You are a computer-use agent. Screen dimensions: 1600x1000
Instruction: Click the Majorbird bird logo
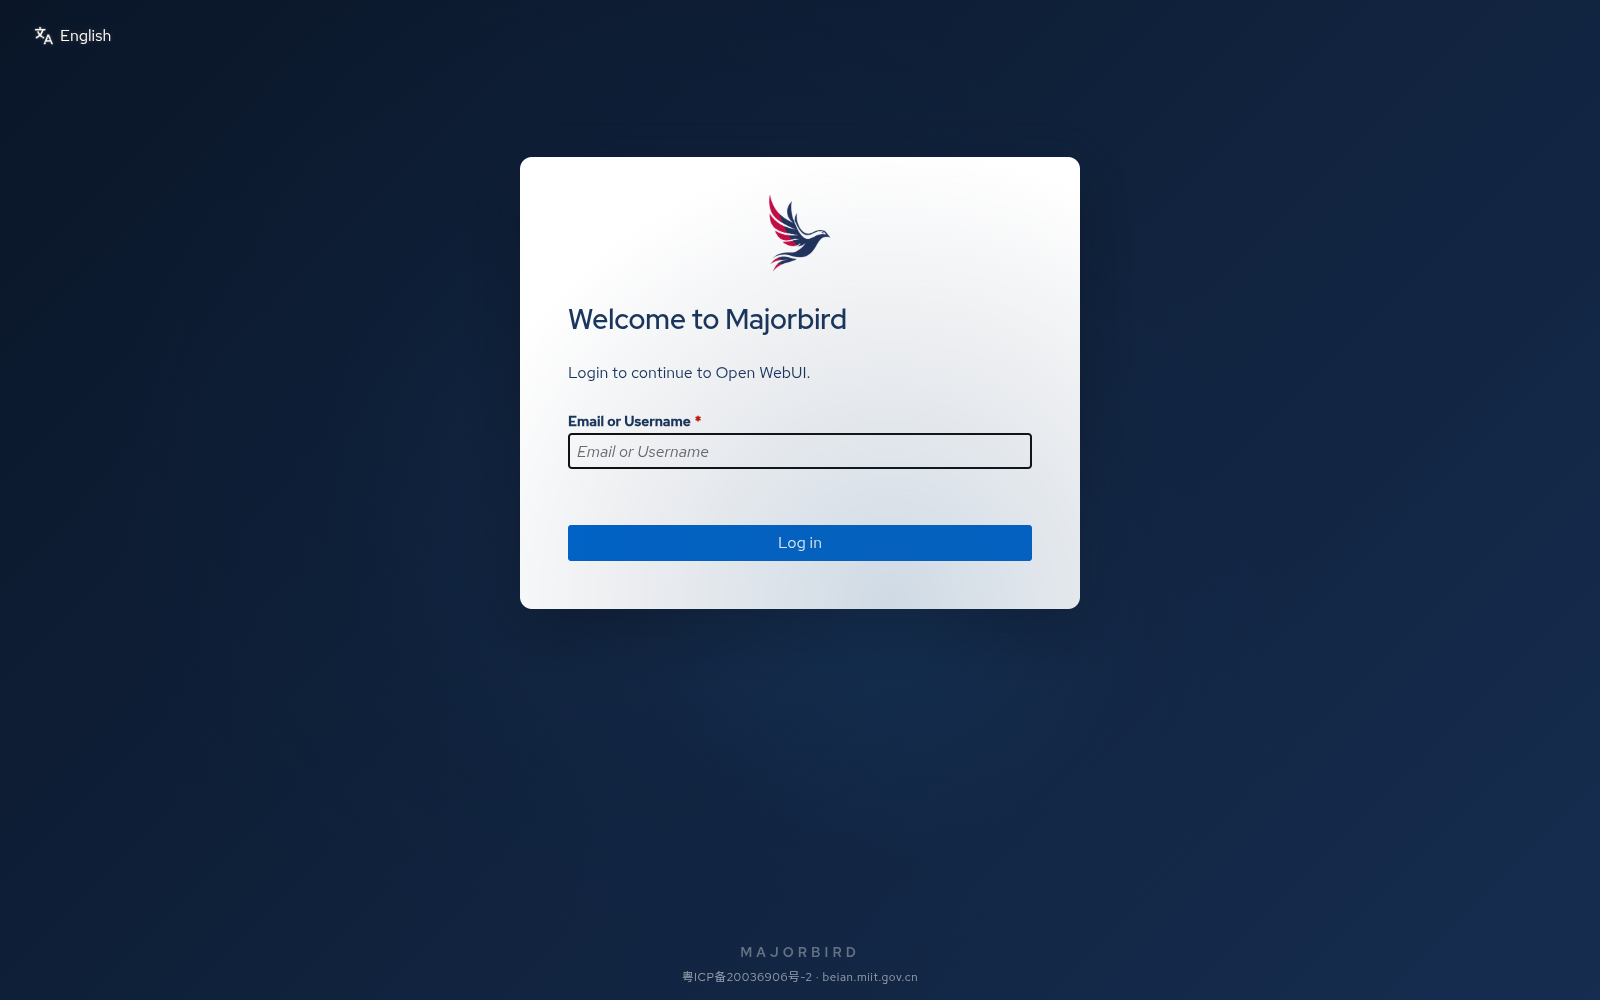799,233
